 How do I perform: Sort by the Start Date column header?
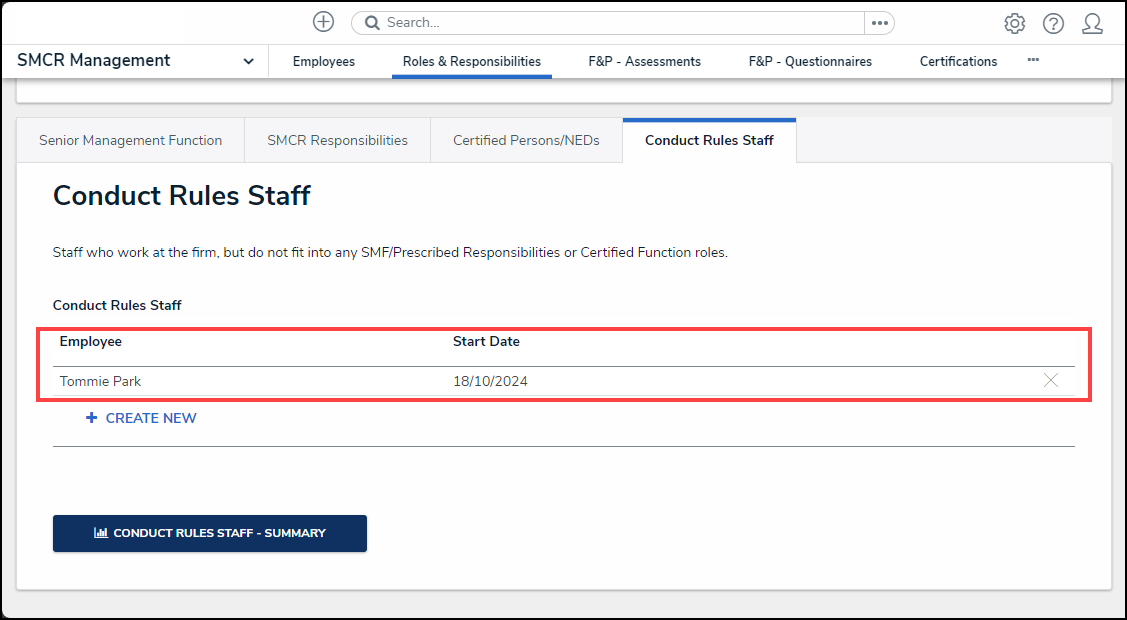(x=486, y=341)
